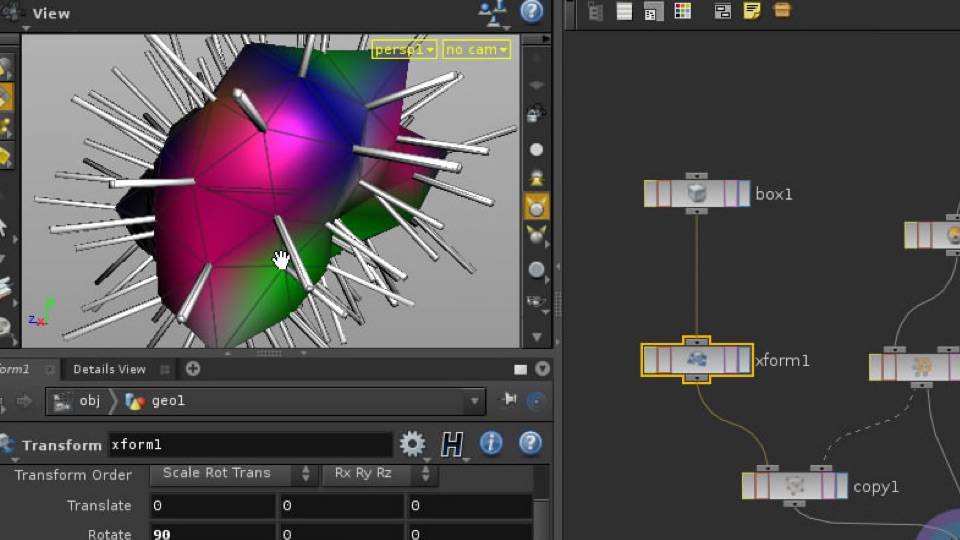The width and height of the screenshot is (960, 540).
Task: Switch to the Details View tab
Action: click(109, 369)
